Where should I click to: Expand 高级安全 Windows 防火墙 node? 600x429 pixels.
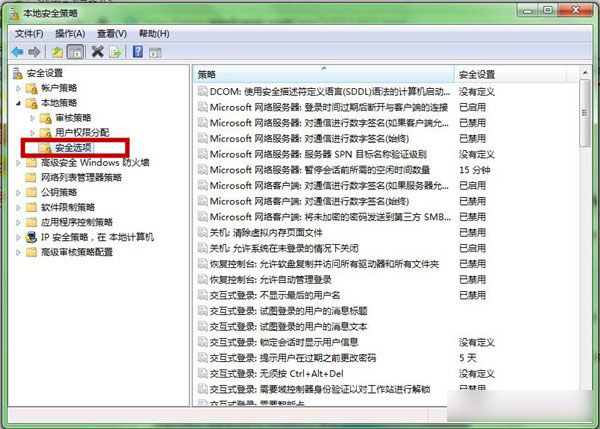tap(19, 163)
